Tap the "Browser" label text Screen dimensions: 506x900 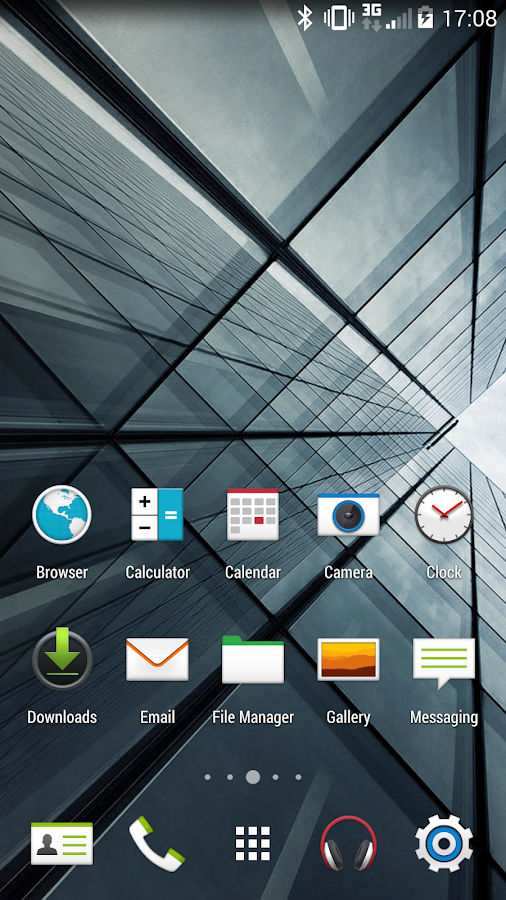click(x=62, y=572)
